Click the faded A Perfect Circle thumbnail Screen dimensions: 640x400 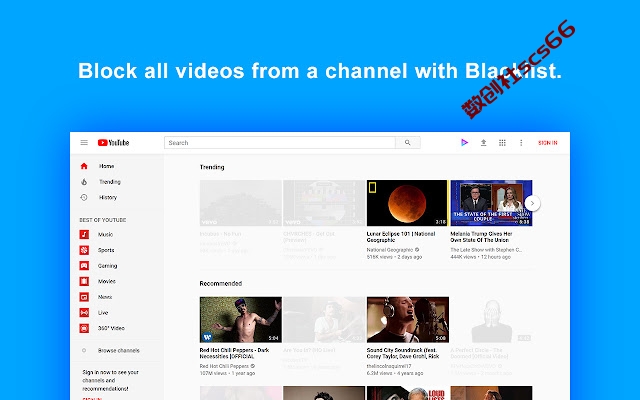coord(491,320)
